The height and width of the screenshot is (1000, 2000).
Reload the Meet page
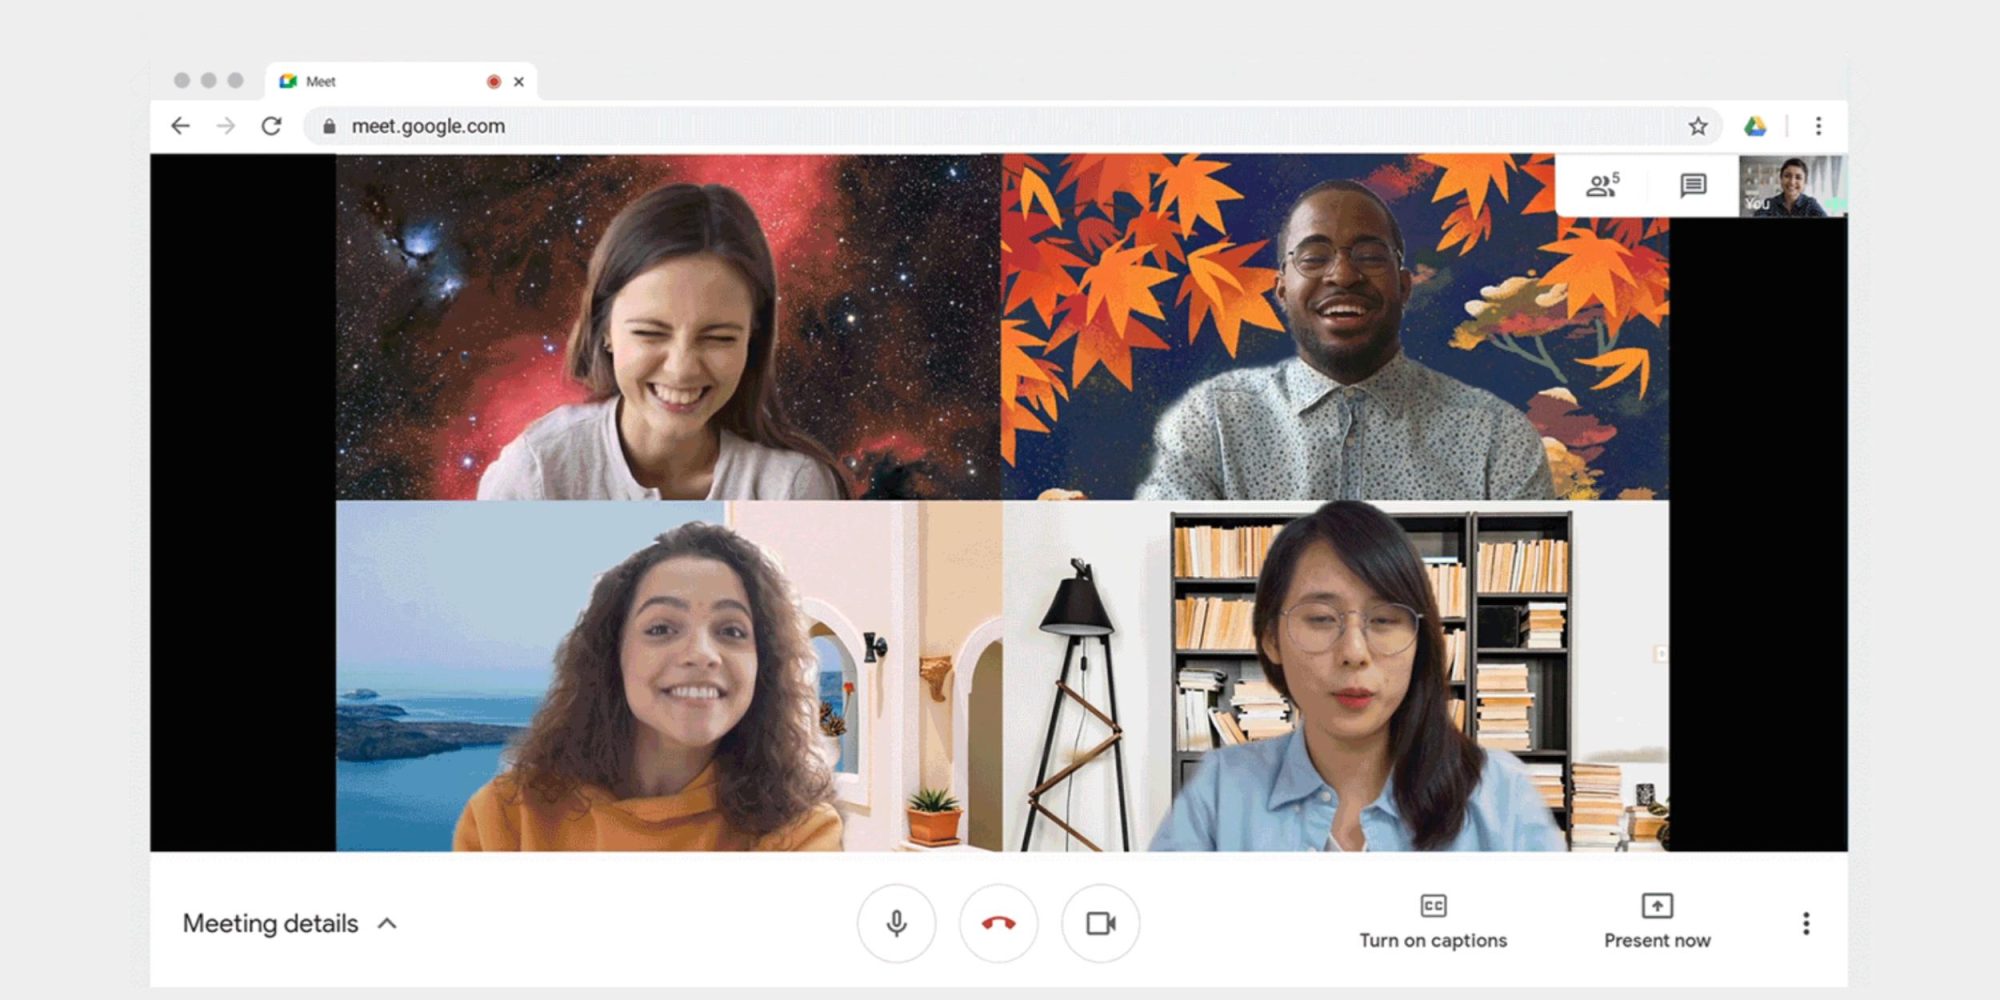tap(271, 126)
